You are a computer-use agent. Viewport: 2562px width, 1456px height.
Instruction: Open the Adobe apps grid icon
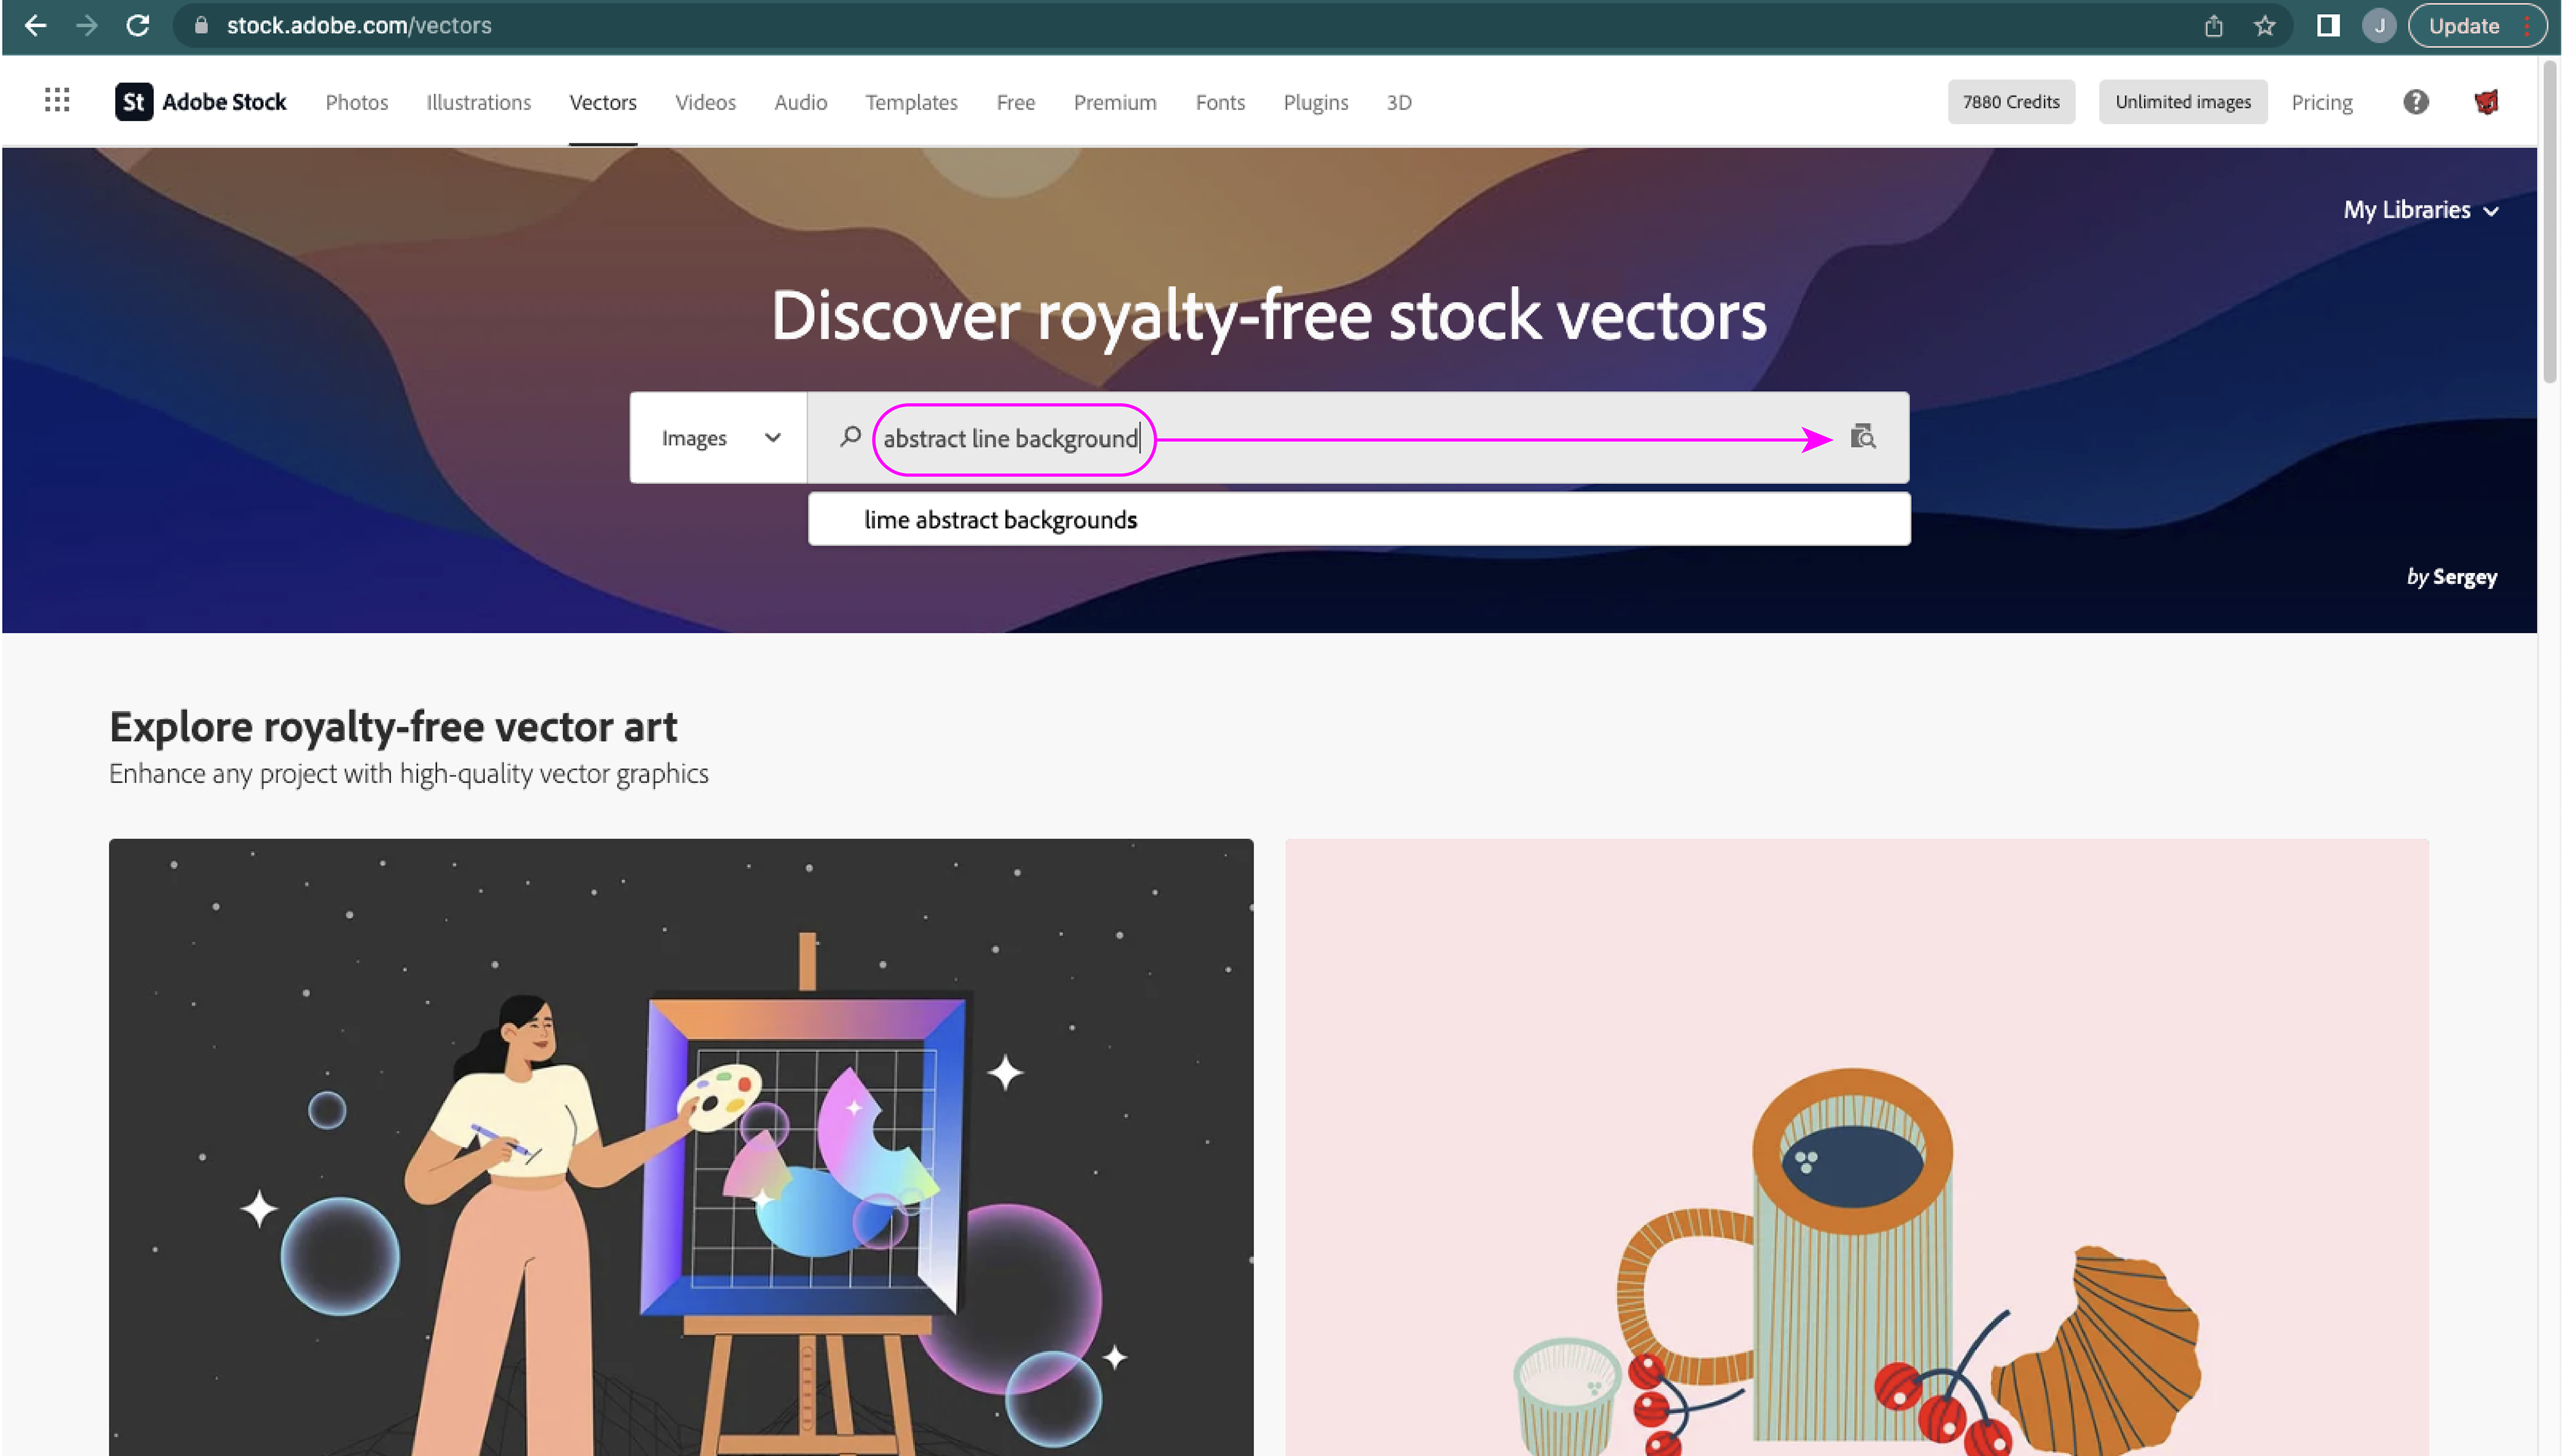point(57,100)
